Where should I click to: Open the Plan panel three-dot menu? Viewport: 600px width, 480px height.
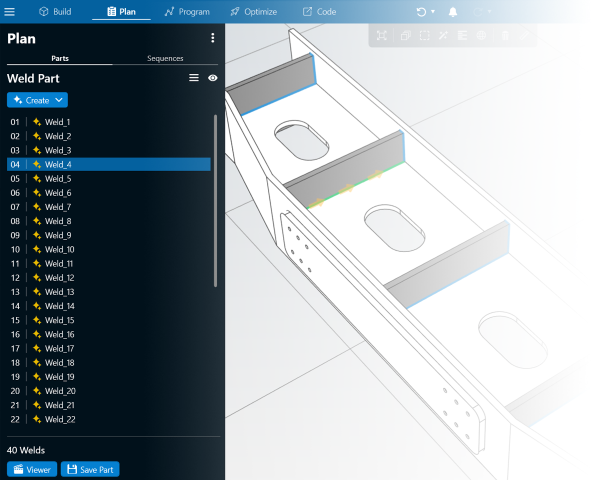pyautogui.click(x=212, y=38)
